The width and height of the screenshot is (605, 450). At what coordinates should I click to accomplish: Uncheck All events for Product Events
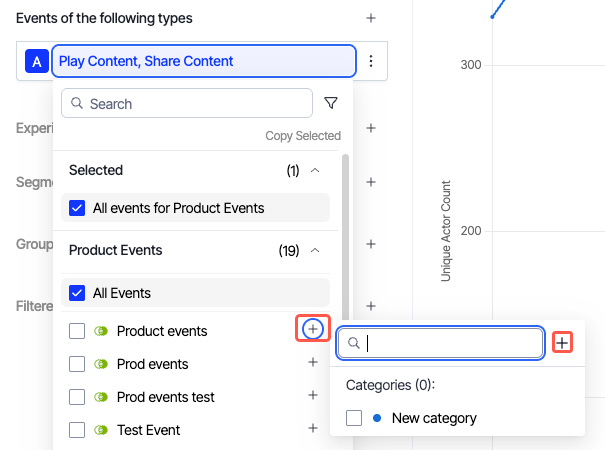tap(77, 208)
